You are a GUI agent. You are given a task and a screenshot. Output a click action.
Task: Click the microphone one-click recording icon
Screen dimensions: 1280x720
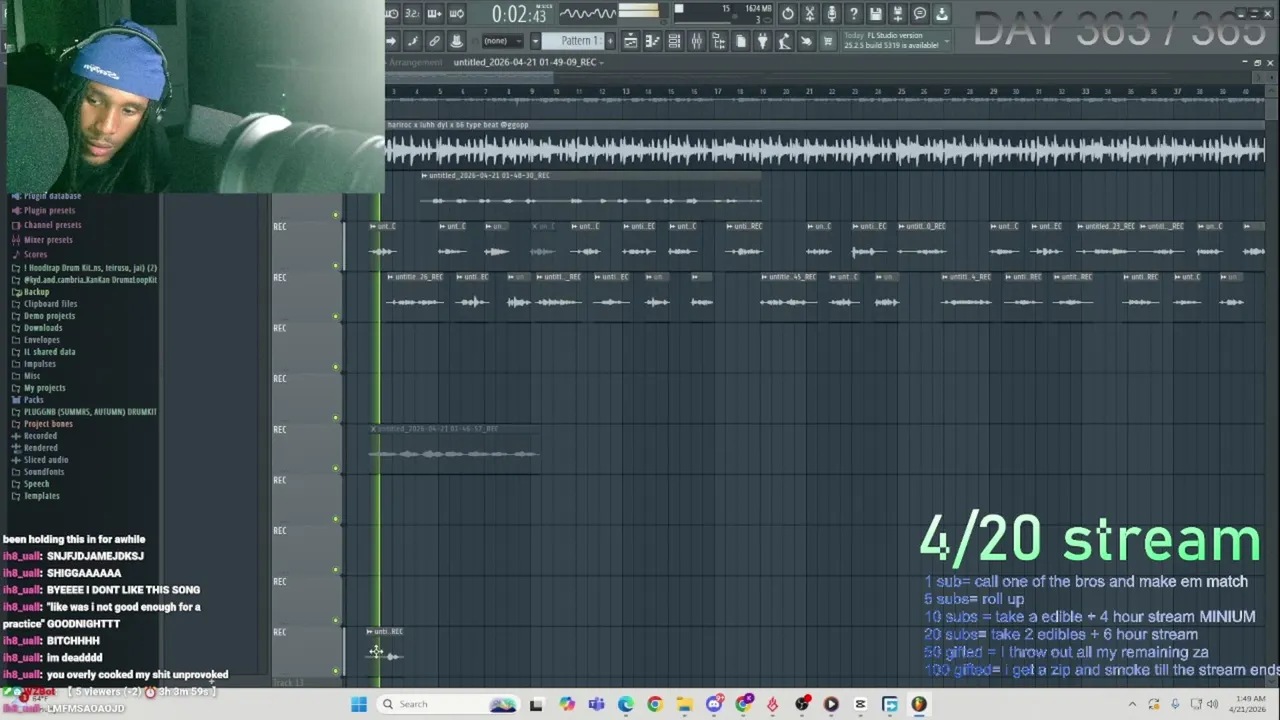pyautogui.click(x=832, y=14)
